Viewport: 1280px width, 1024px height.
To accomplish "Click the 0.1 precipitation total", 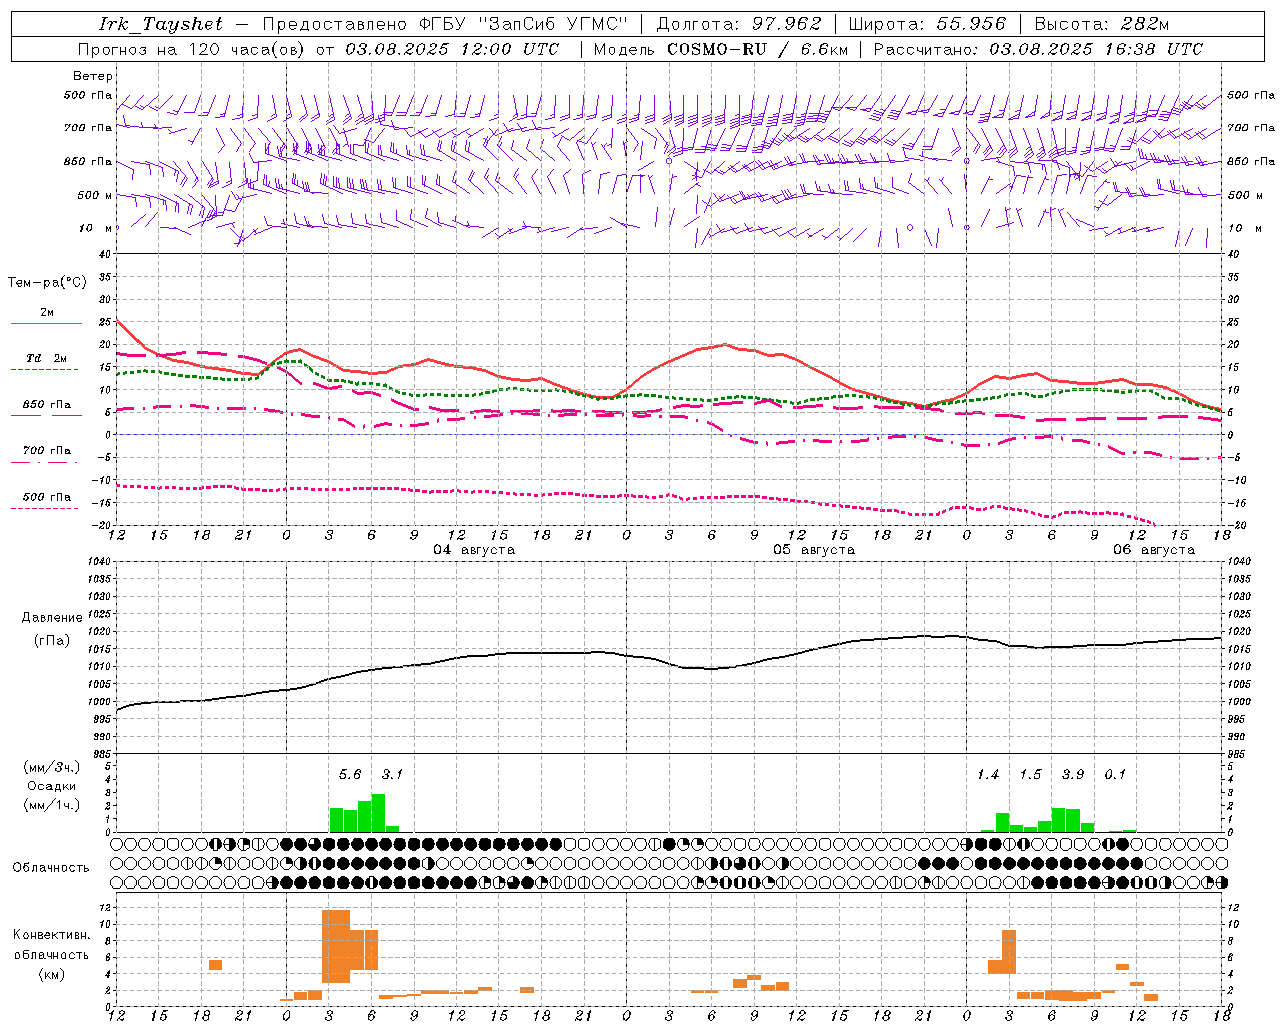I will [x=1115, y=775].
